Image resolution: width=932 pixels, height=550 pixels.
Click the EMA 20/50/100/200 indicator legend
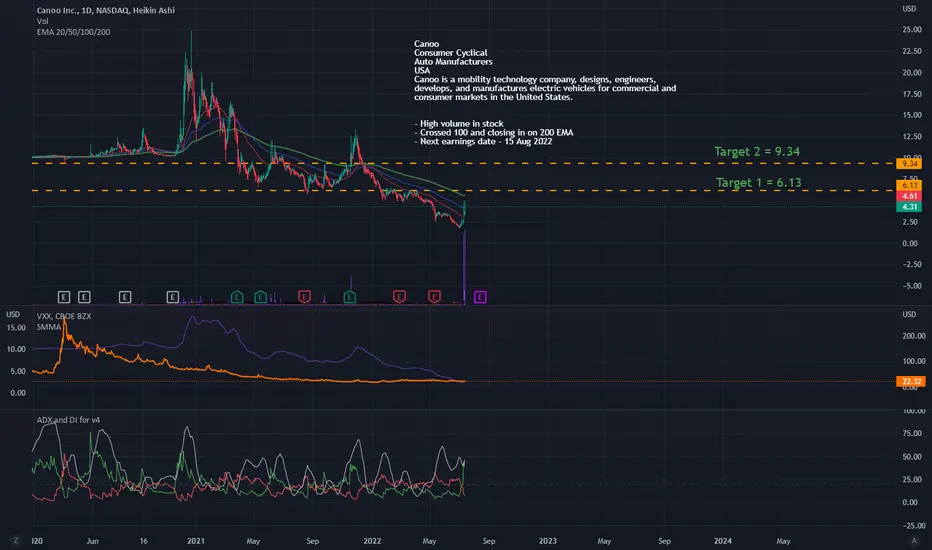point(73,32)
